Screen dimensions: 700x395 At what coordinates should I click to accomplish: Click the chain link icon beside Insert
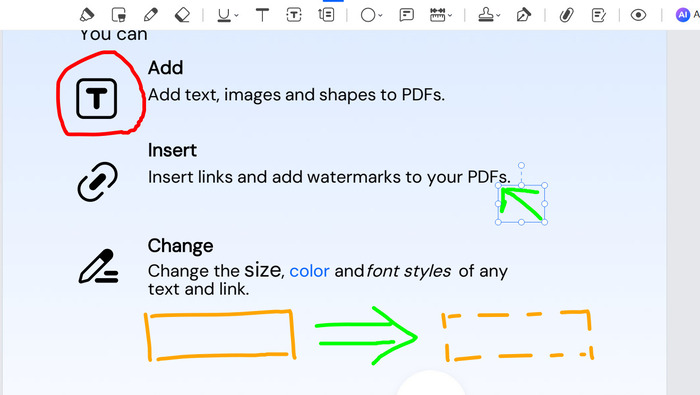[x=97, y=182]
